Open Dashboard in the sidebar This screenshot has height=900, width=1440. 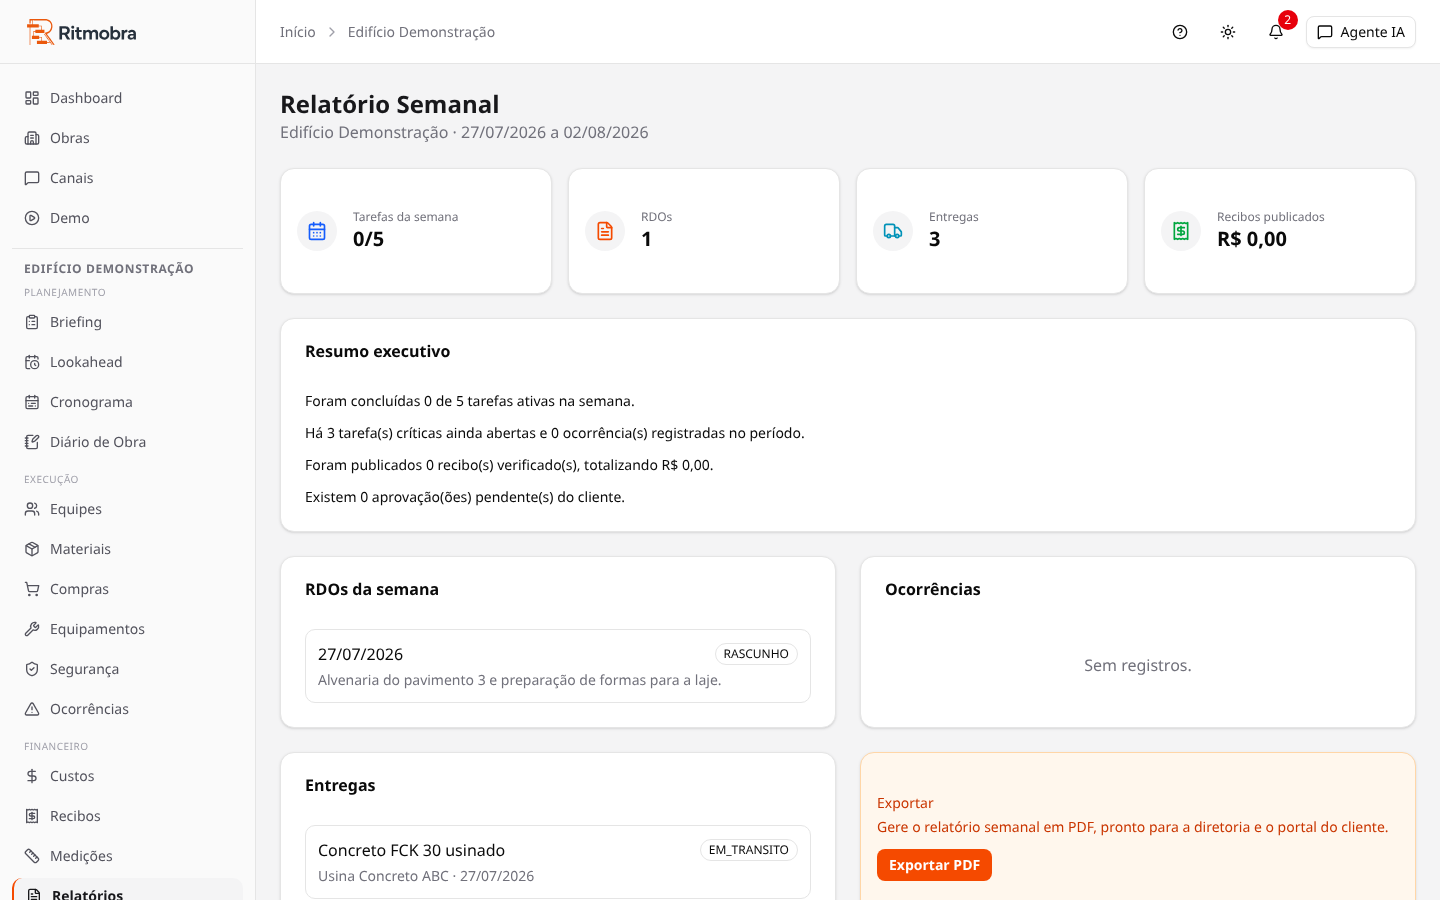(127, 98)
